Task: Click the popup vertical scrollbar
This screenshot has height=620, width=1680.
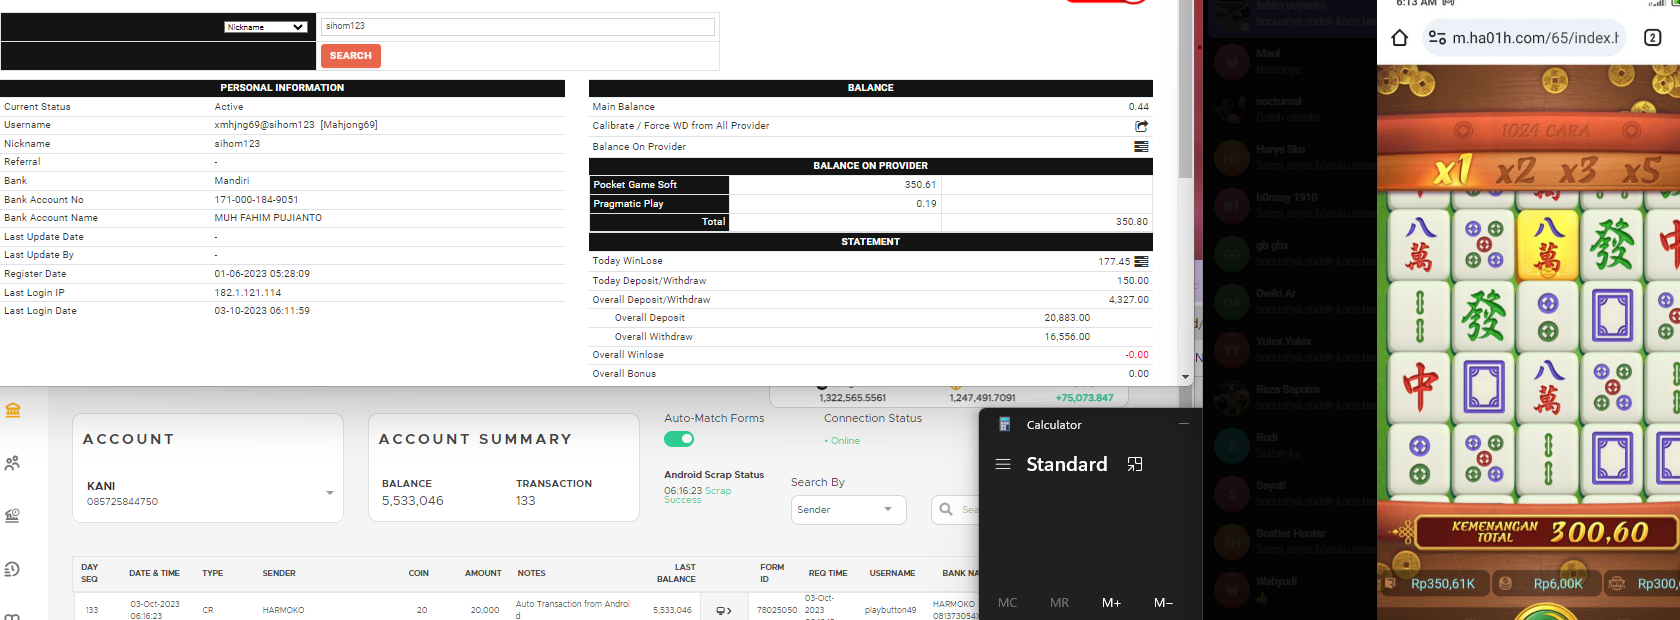Action: (1185, 90)
